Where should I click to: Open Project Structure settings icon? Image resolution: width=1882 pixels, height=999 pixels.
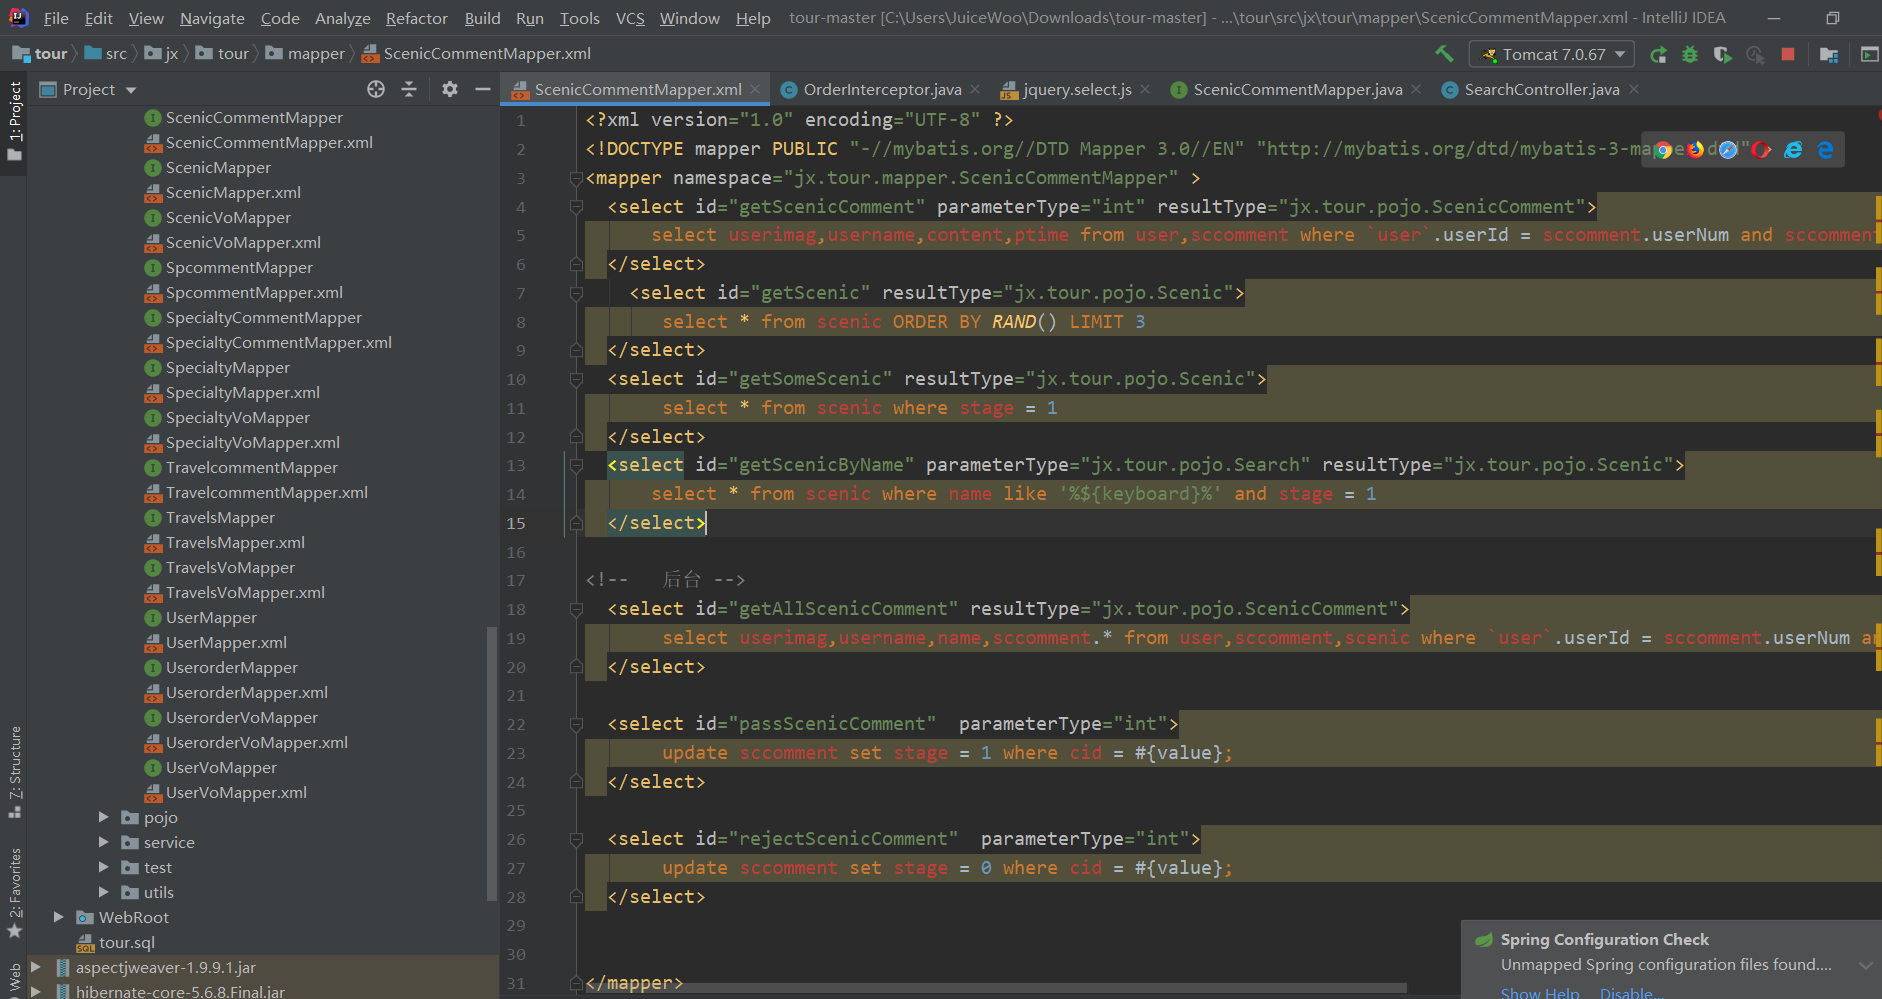tap(1829, 54)
